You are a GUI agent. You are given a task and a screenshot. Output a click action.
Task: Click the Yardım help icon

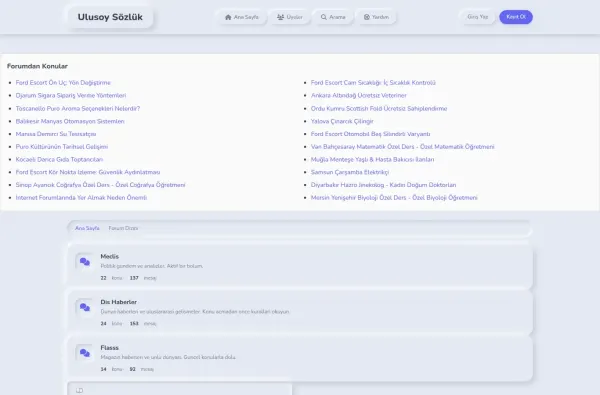click(367, 17)
